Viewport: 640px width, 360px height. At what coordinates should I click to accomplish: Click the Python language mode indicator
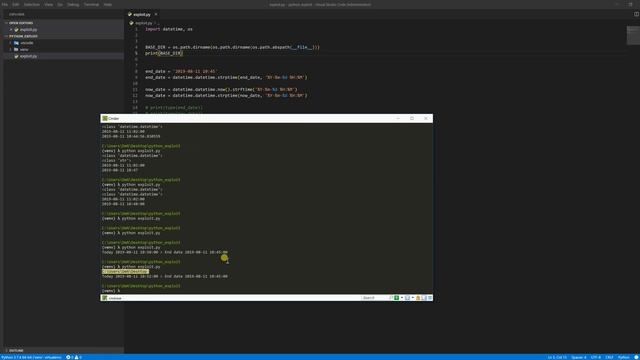point(624,357)
